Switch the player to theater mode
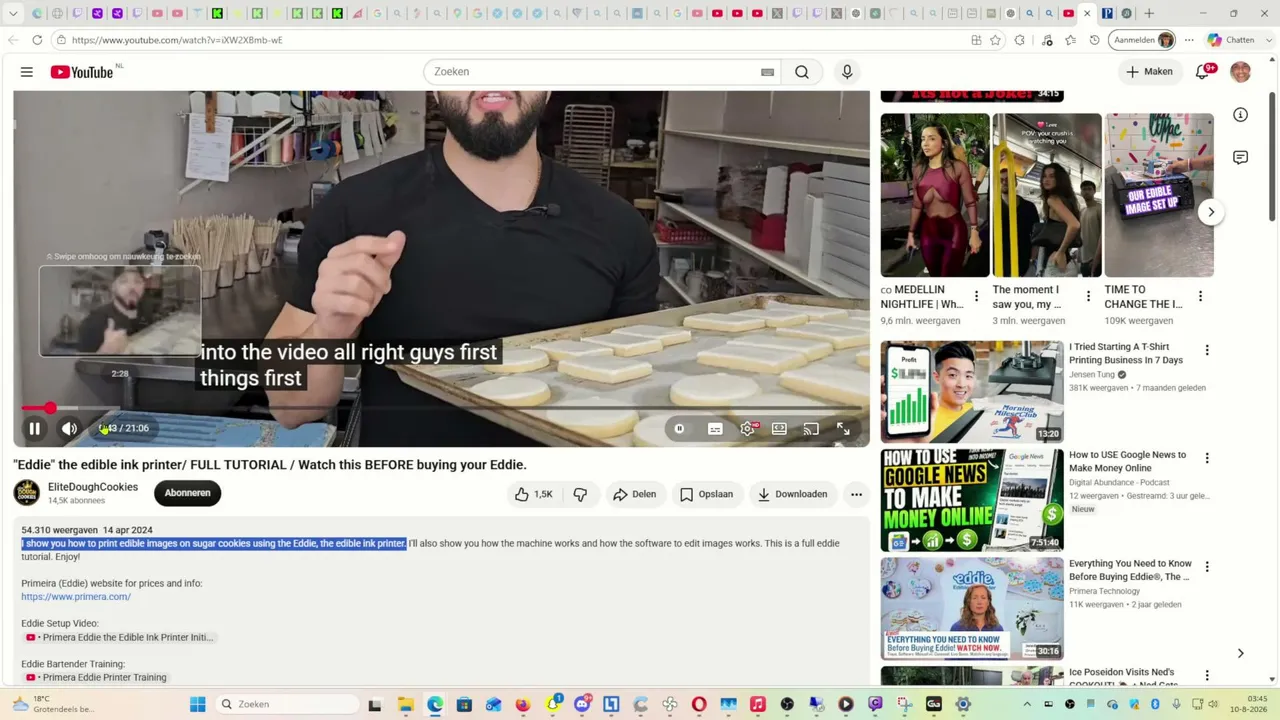 point(779,429)
